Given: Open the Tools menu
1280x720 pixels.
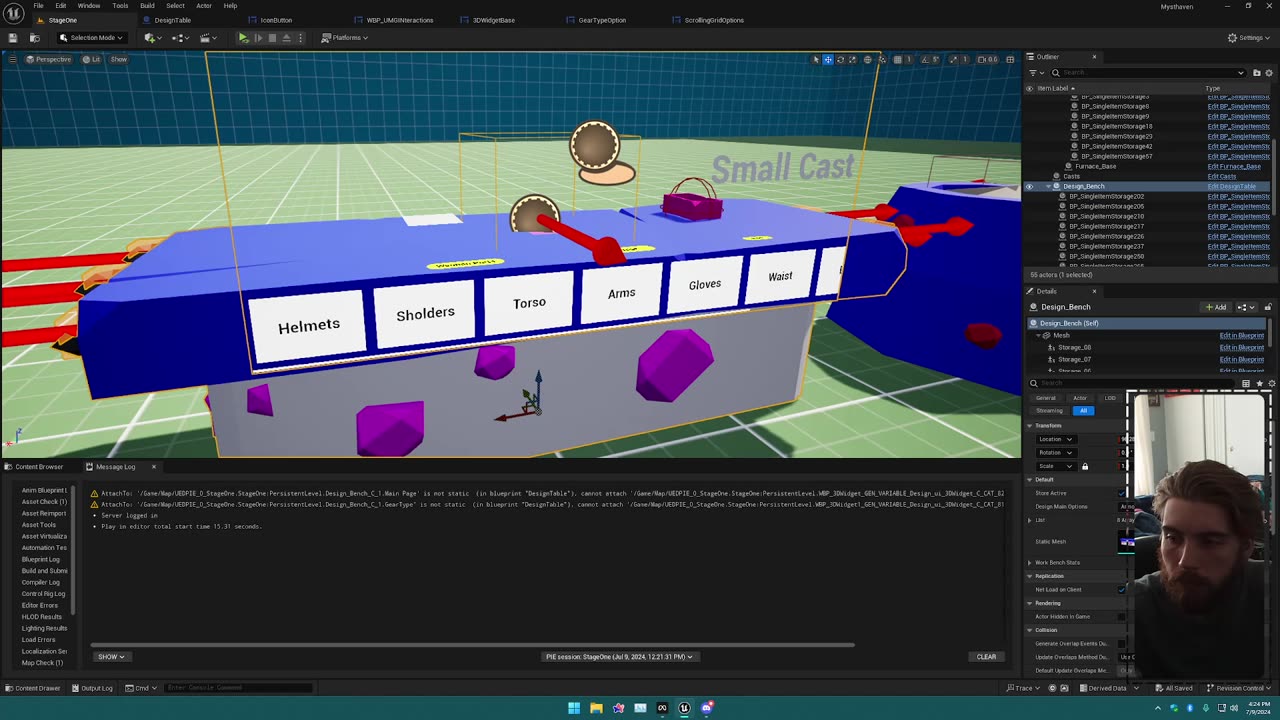Looking at the screenshot, I should click(120, 6).
